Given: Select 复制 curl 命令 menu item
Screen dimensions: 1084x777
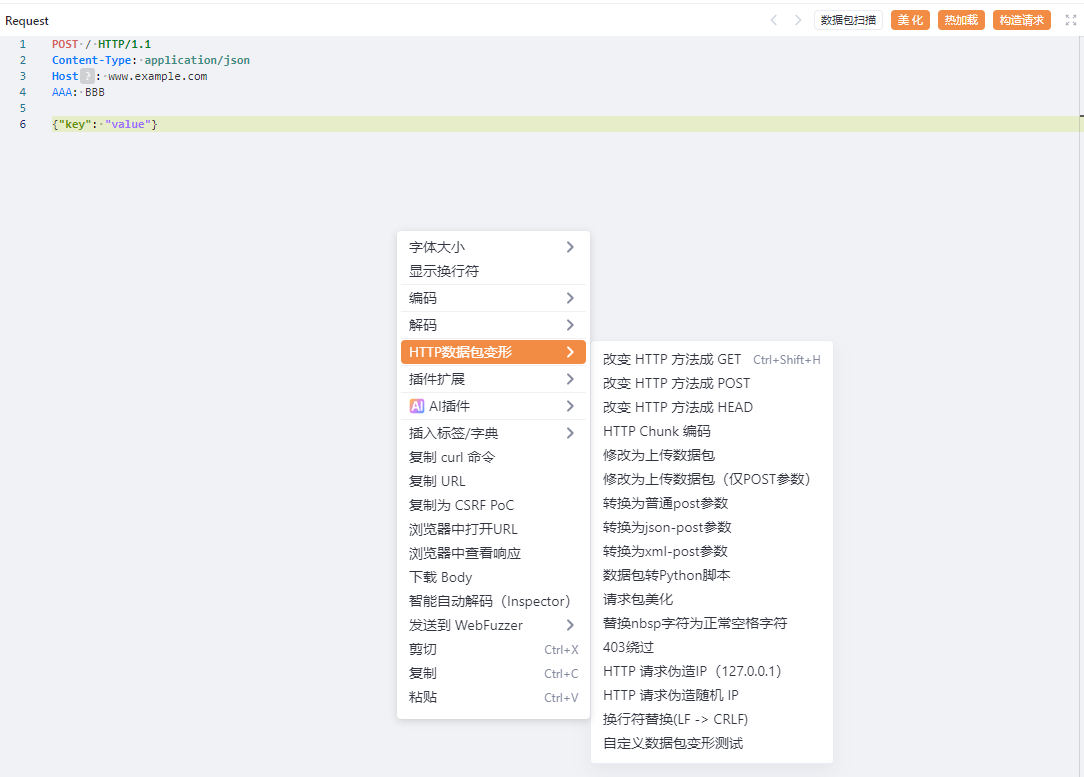Looking at the screenshot, I should tap(452, 457).
